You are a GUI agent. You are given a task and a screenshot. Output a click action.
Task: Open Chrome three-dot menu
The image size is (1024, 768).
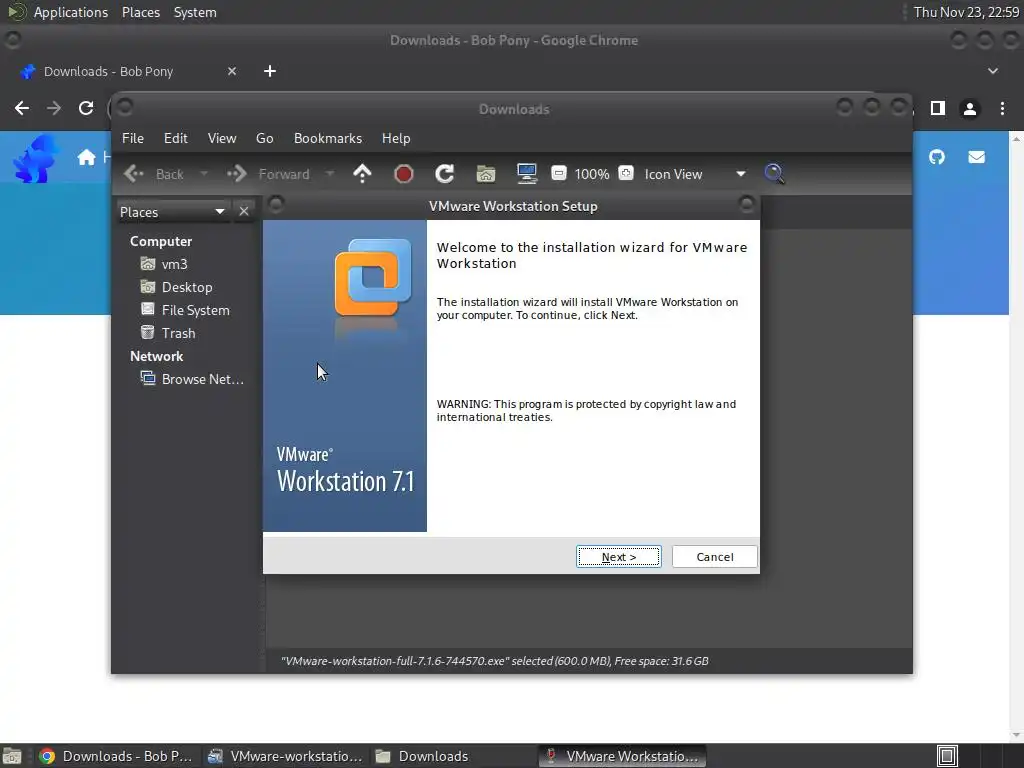[1002, 108]
